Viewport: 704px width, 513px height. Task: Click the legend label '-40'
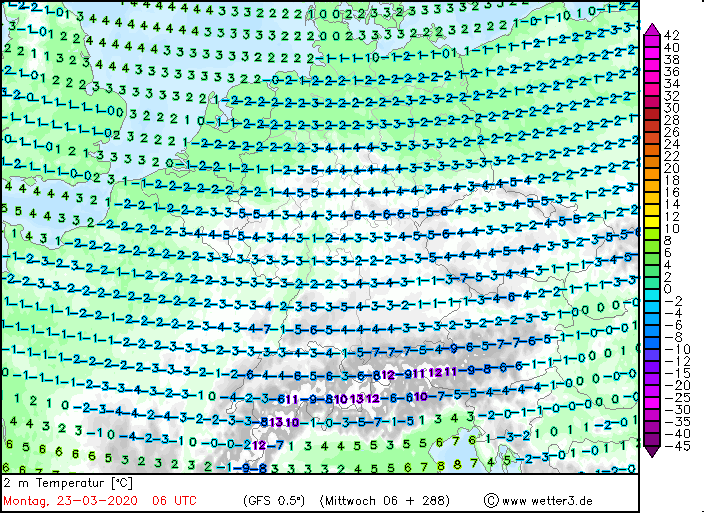click(677, 434)
